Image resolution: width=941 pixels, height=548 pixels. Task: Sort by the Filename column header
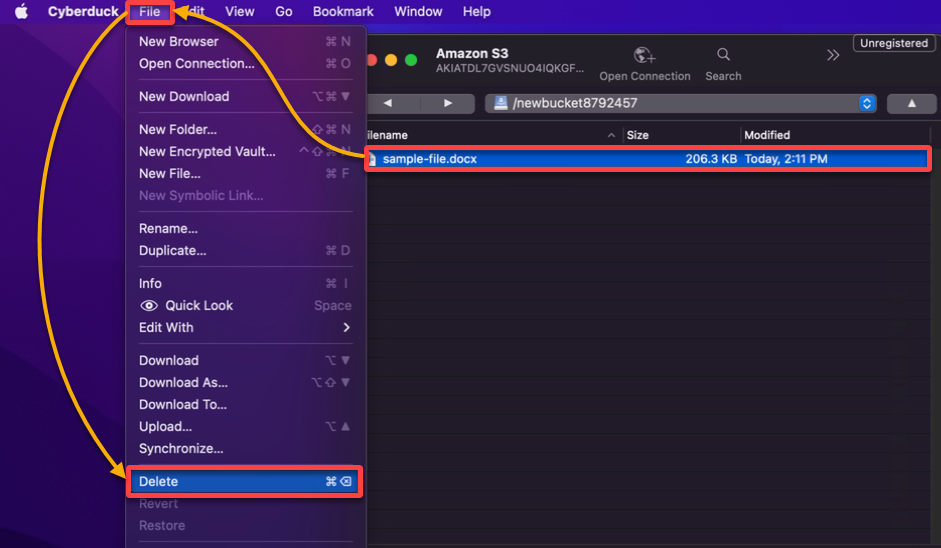pos(493,135)
